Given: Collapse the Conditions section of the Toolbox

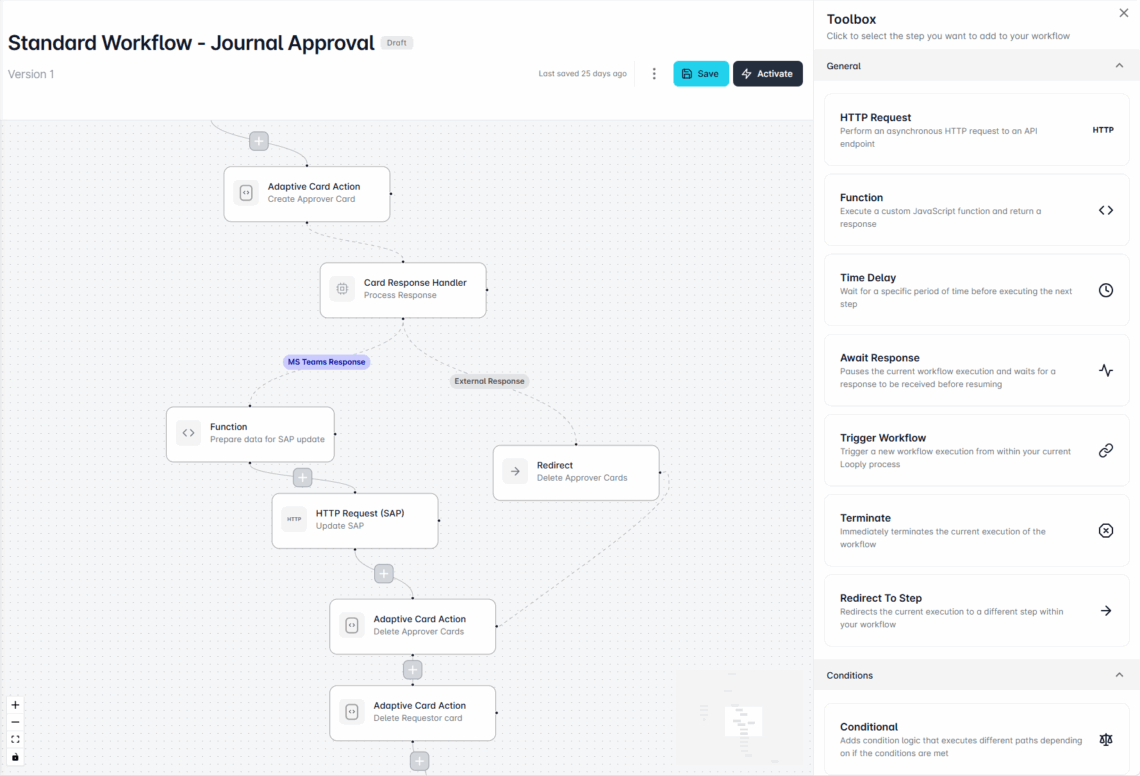Looking at the screenshot, I should point(1121,675).
